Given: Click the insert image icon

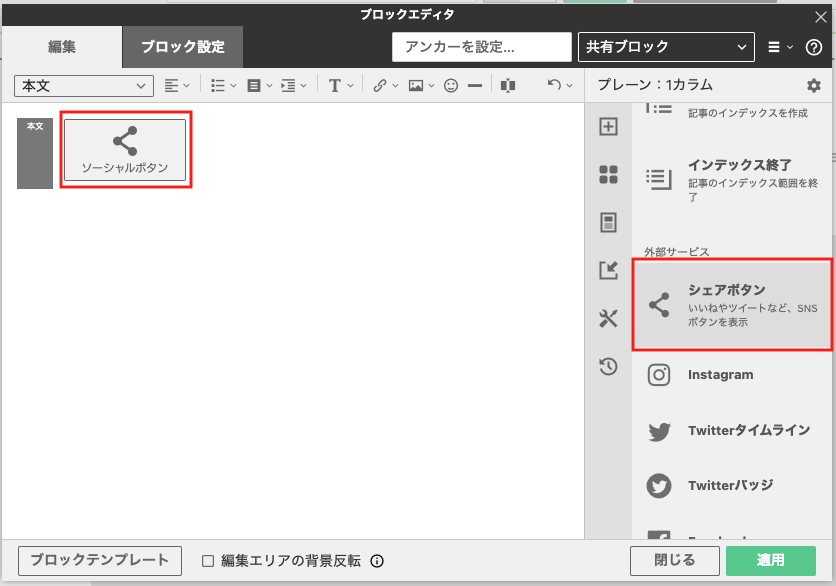Looking at the screenshot, I should click(x=416, y=85).
